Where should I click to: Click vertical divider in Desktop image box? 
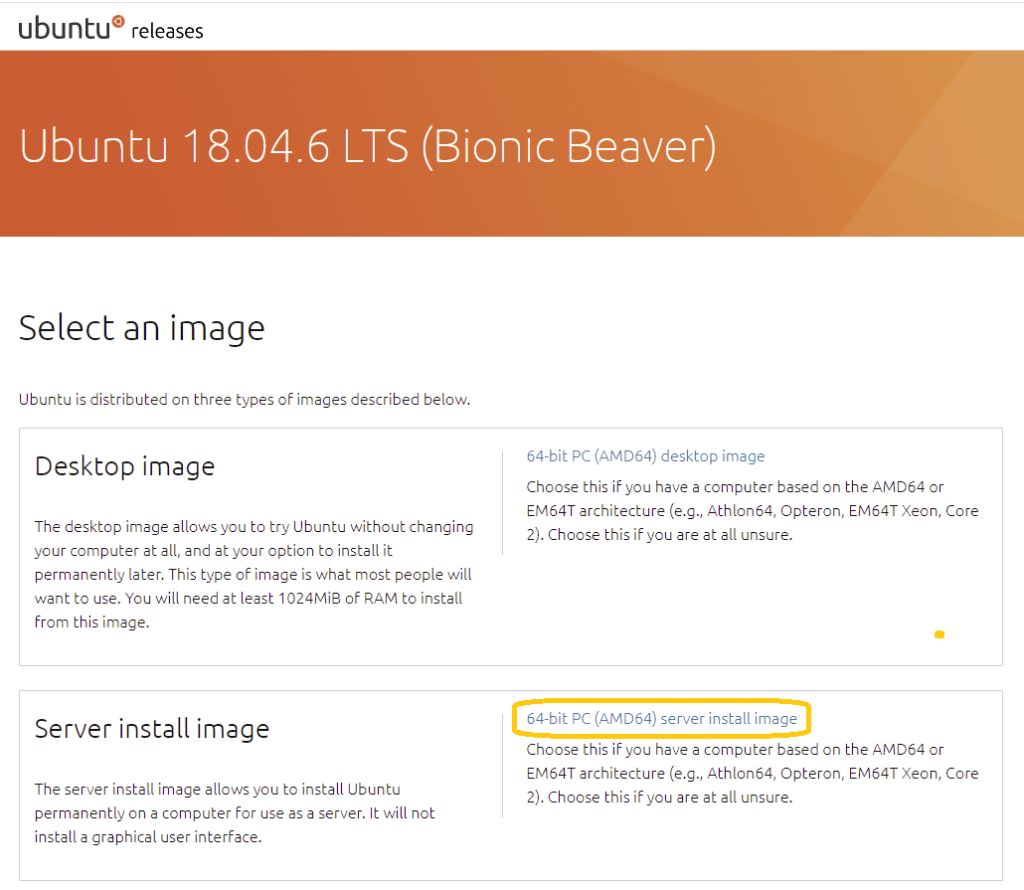tap(503, 502)
